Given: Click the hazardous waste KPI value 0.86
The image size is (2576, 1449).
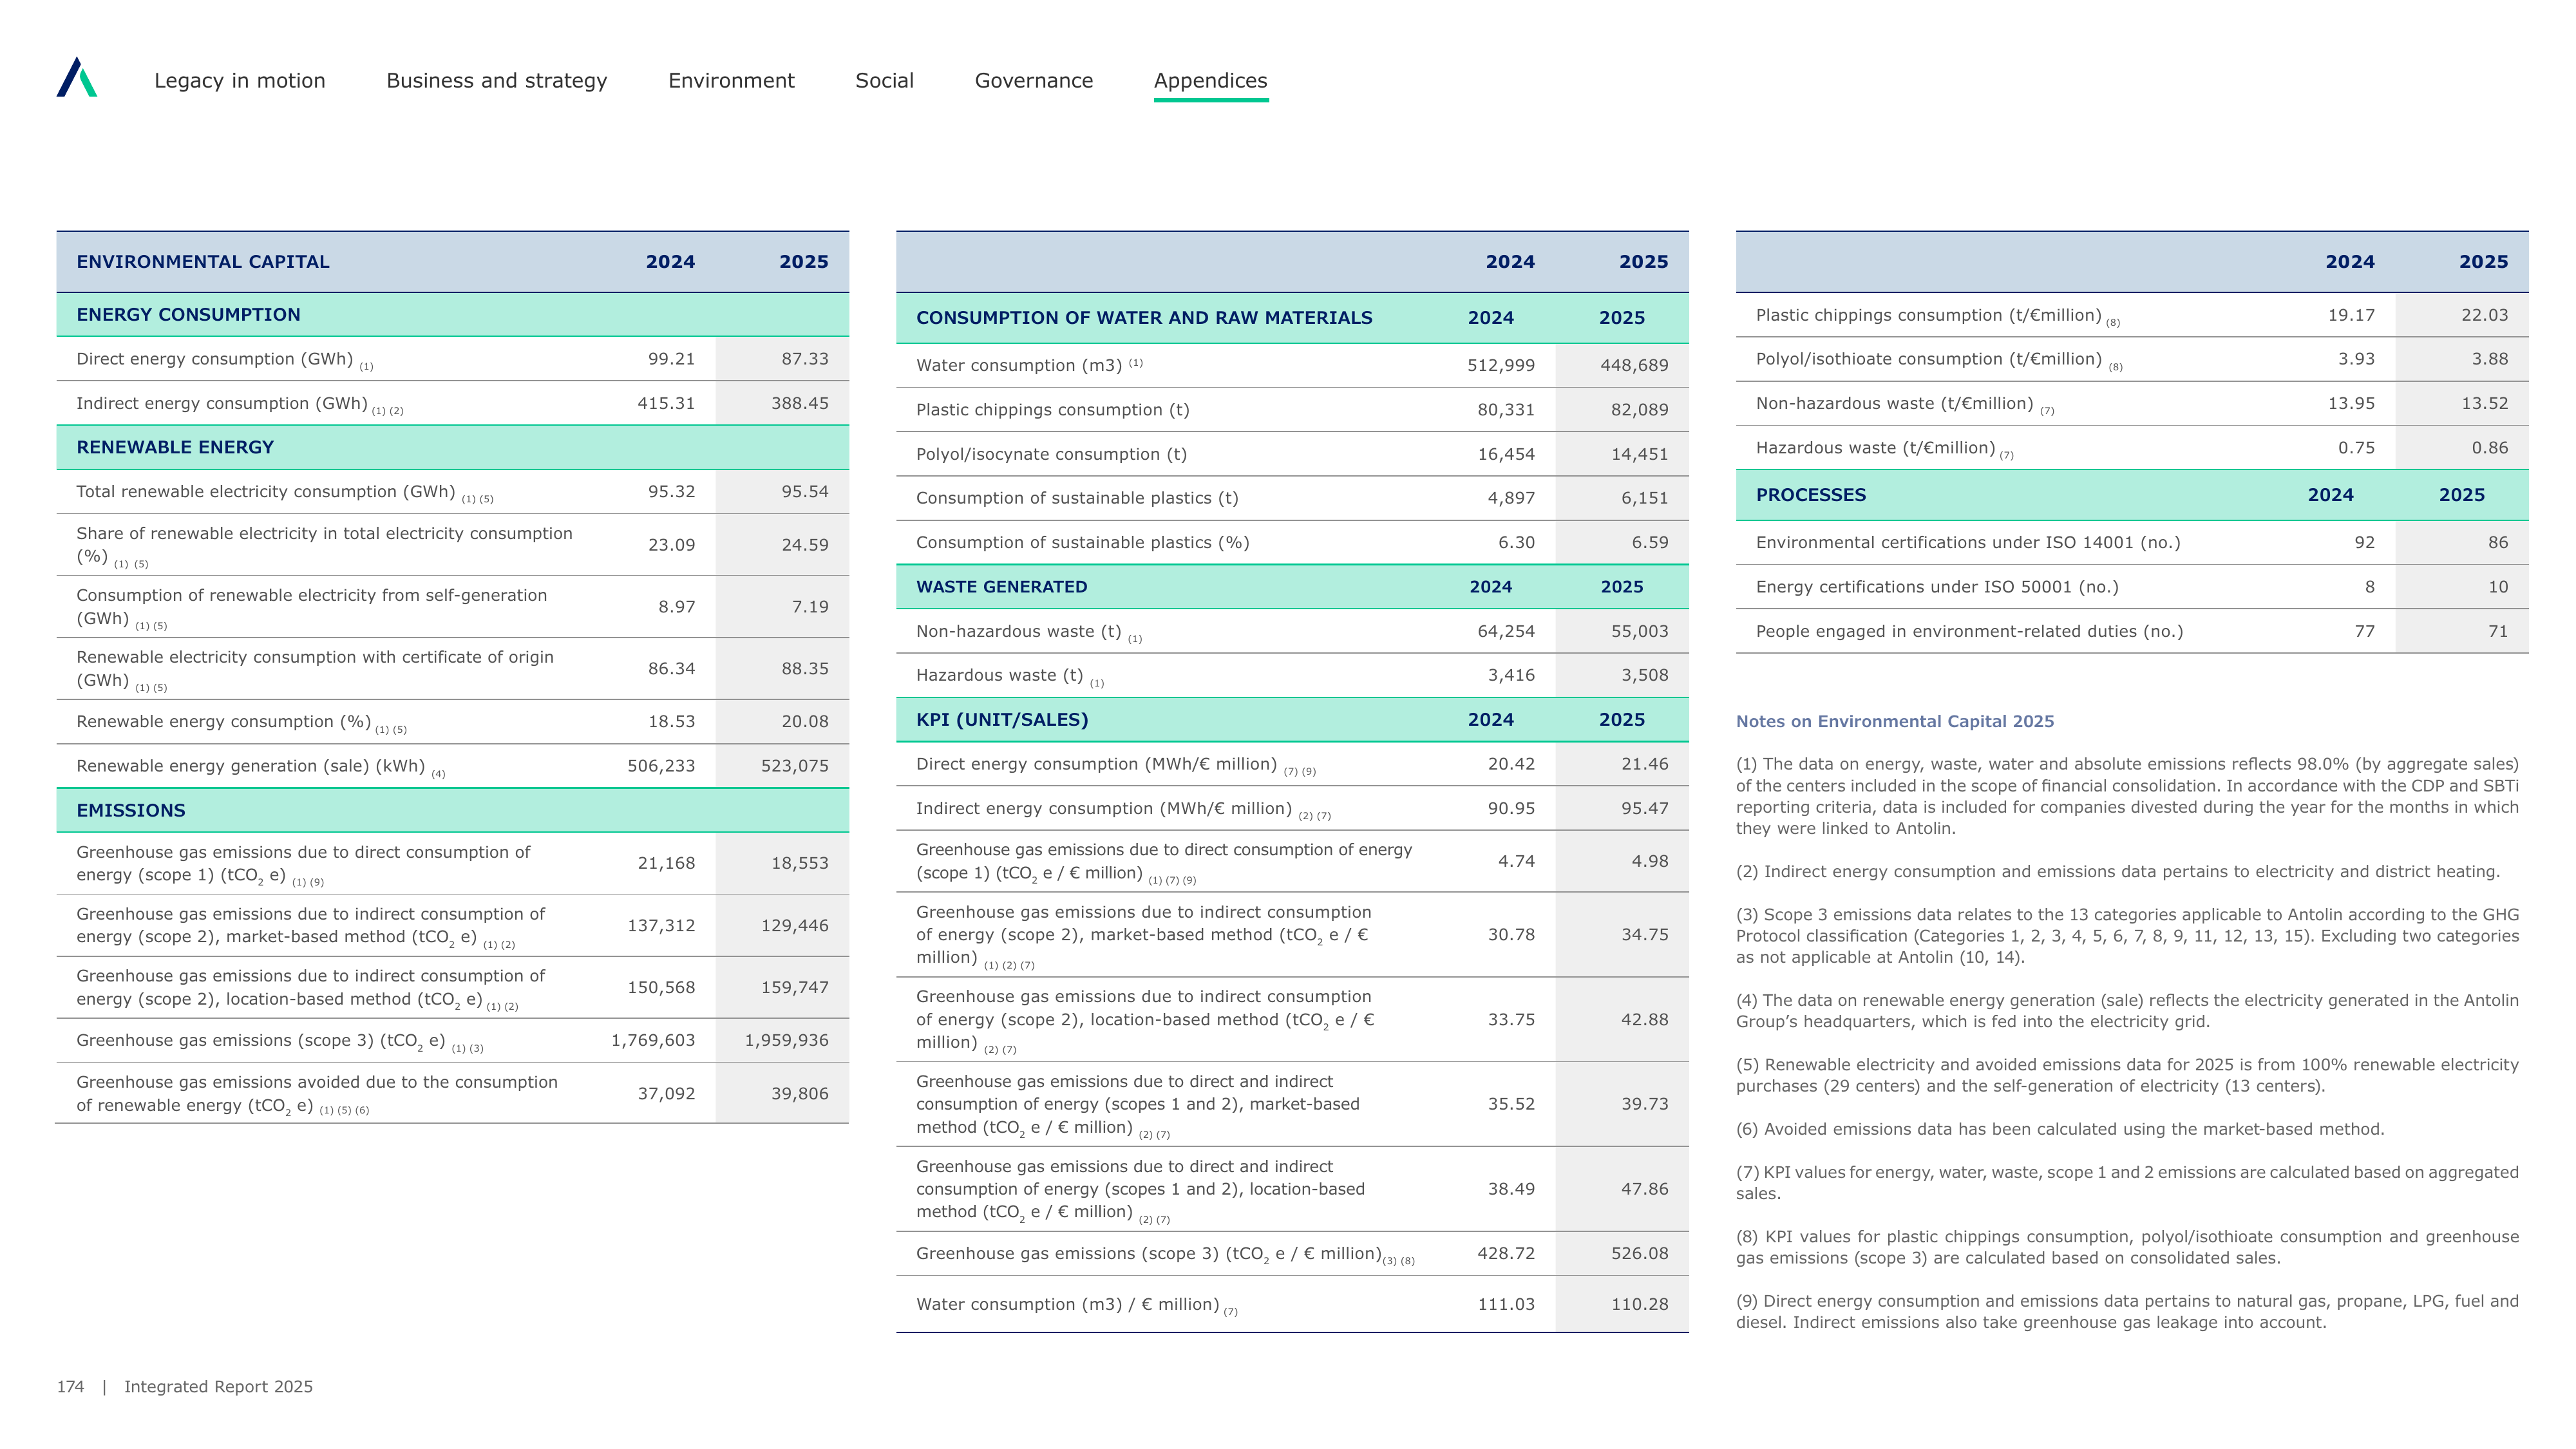Looking at the screenshot, I should coord(2489,448).
